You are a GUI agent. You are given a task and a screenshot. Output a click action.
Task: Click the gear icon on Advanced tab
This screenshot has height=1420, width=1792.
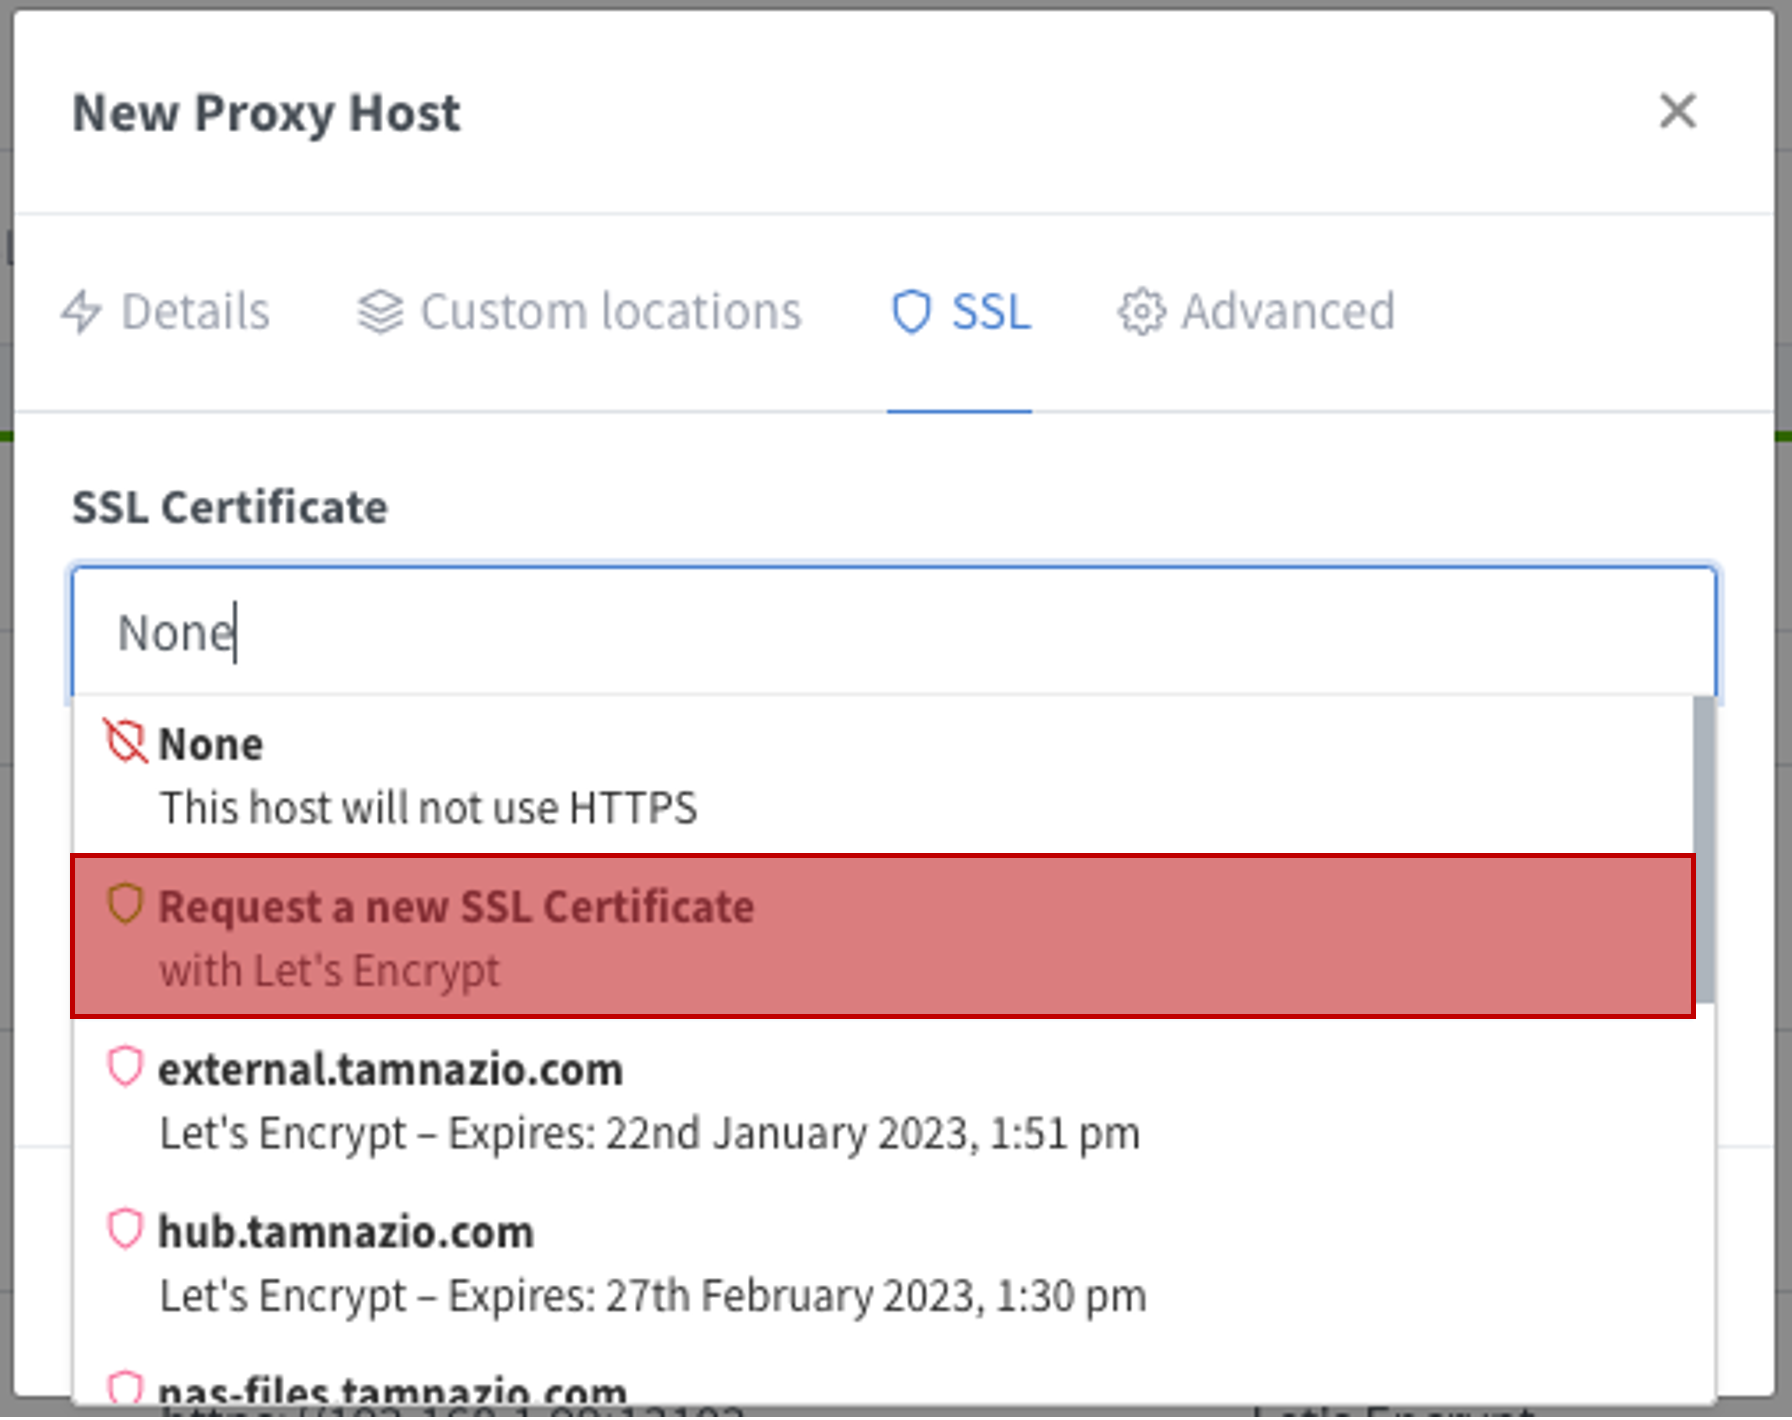[1141, 312]
